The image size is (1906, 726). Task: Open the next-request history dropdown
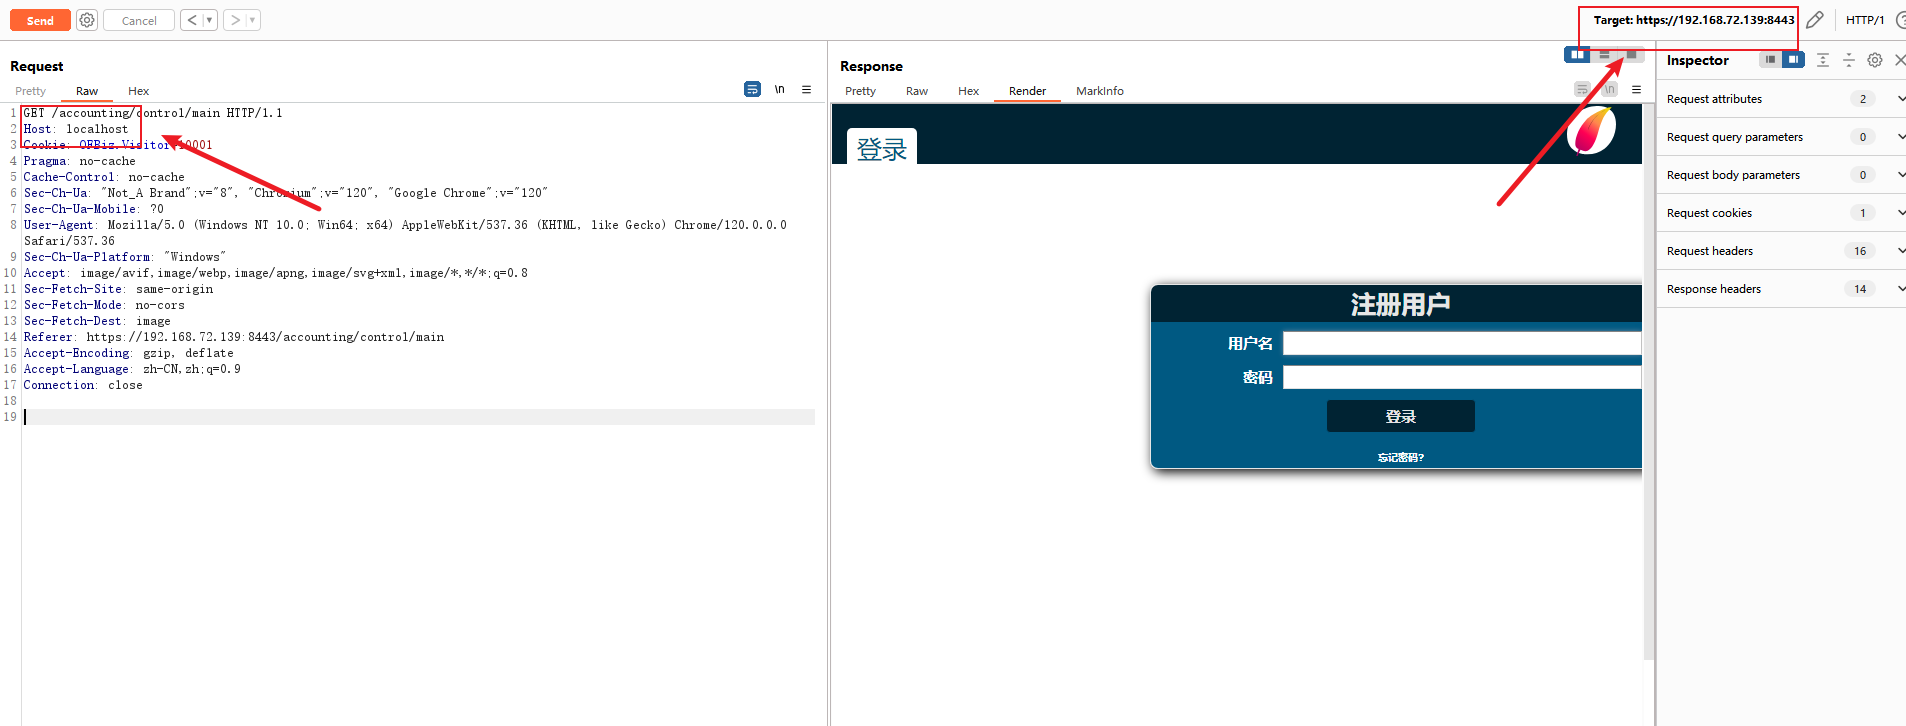[x=253, y=20]
